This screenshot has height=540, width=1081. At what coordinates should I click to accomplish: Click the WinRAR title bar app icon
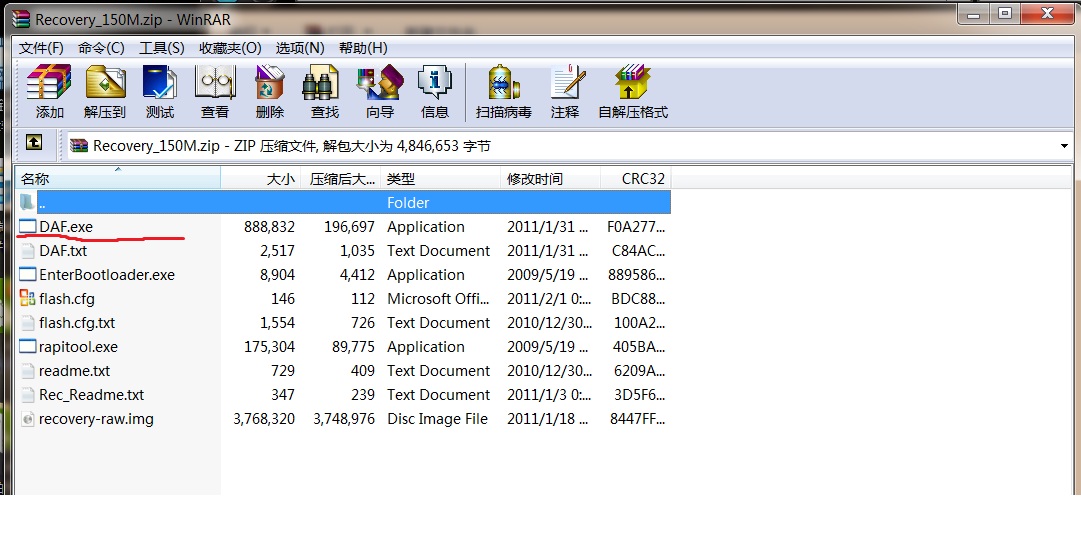tap(21, 19)
